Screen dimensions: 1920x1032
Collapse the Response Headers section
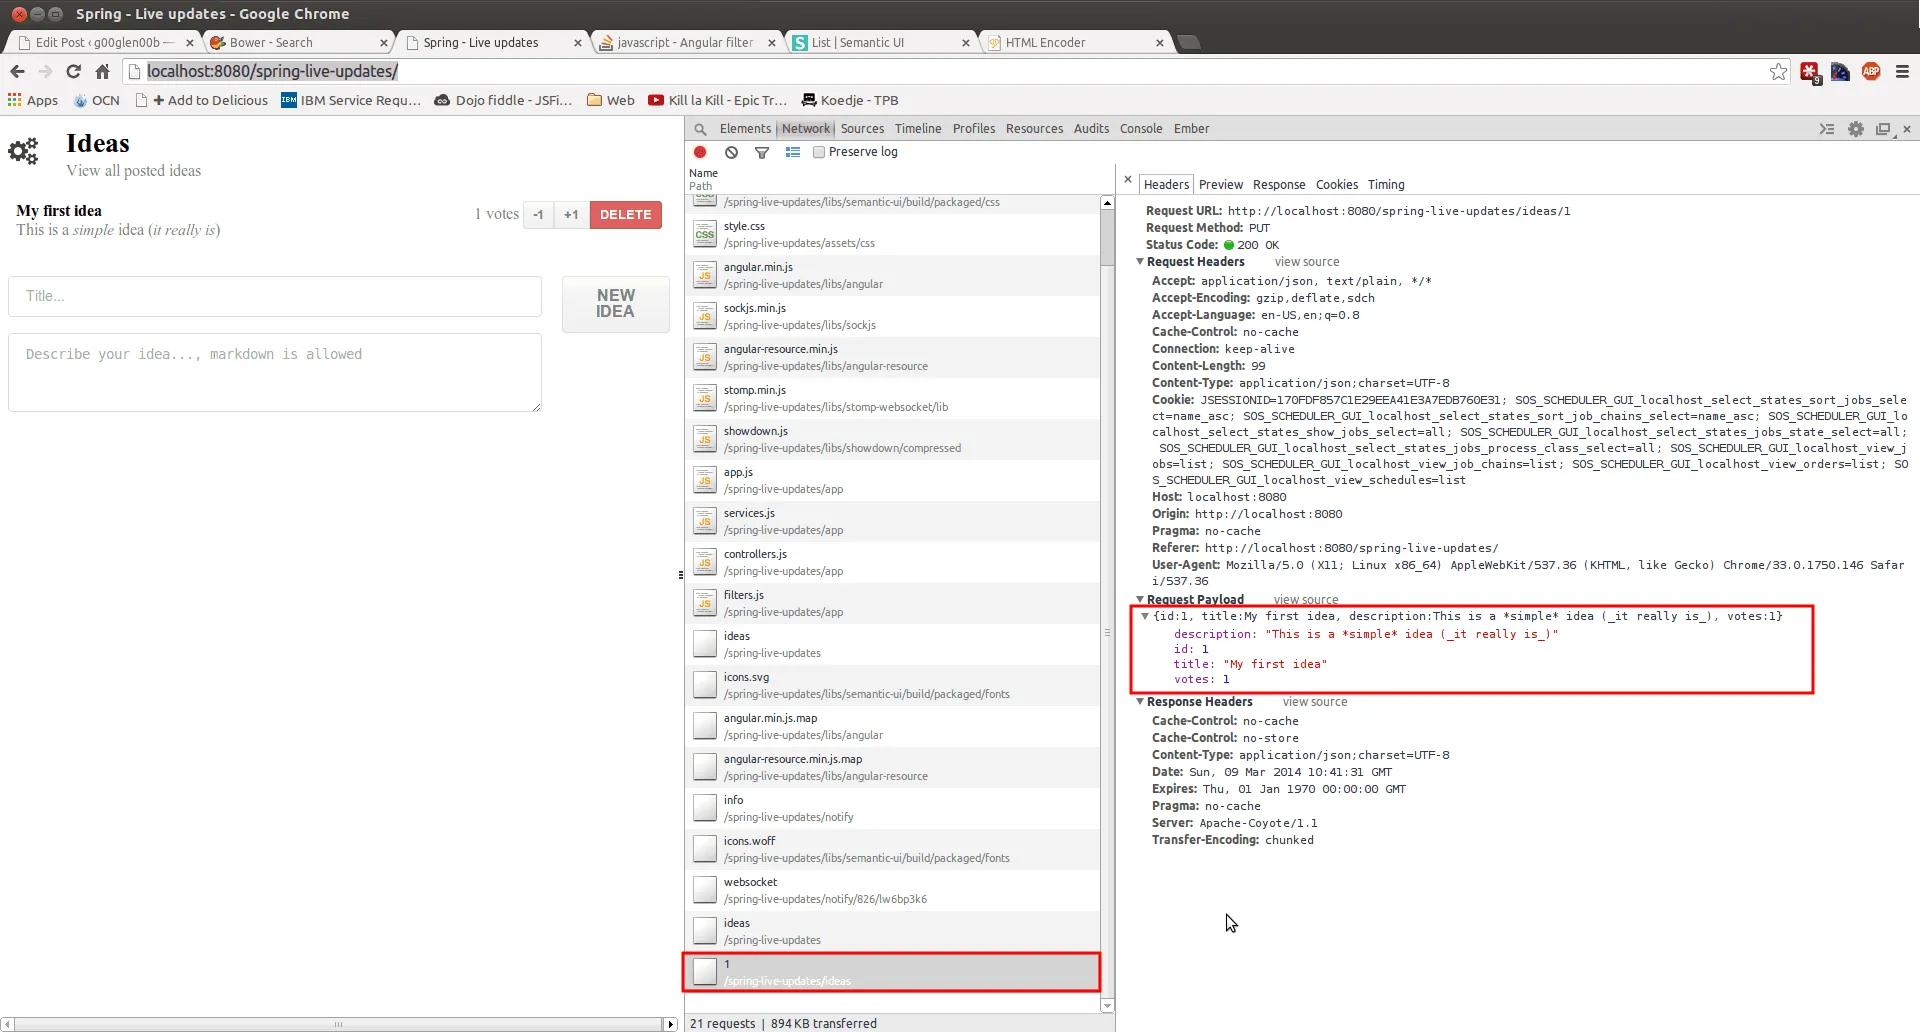(x=1140, y=702)
